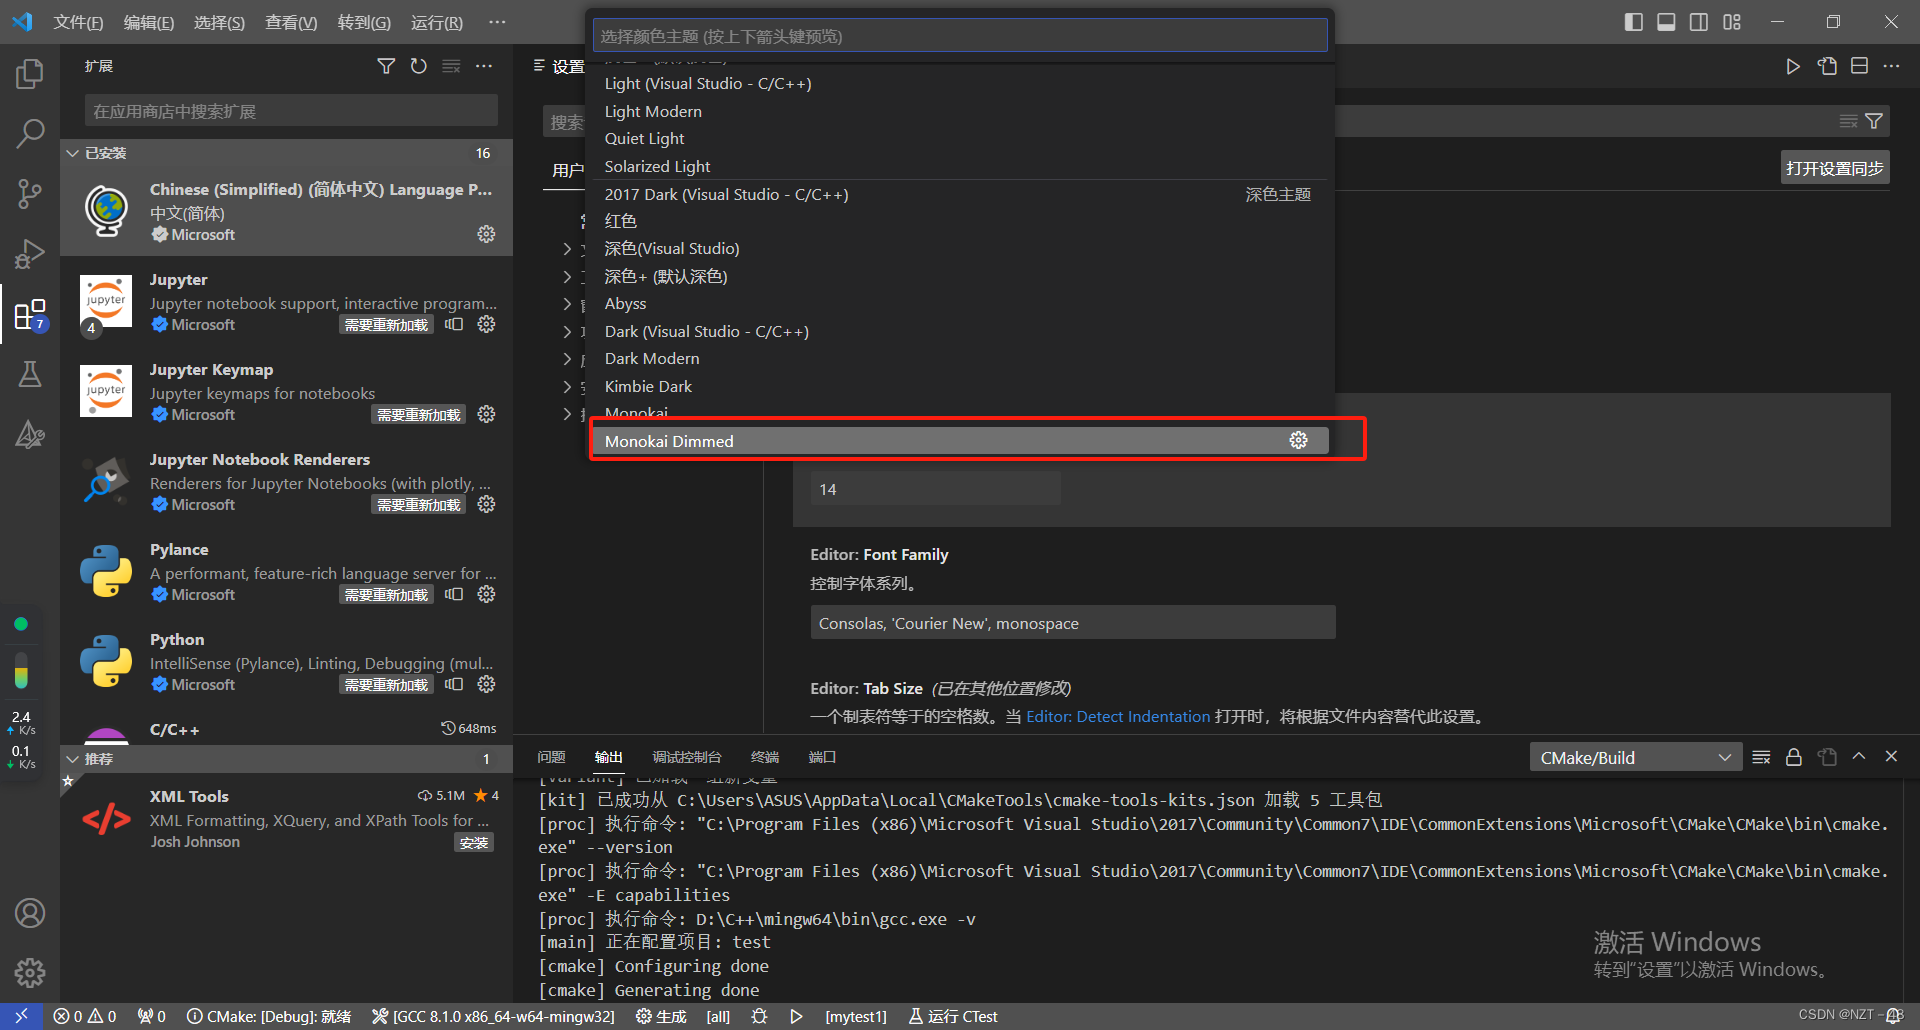Focus the color theme search box
1920x1030 pixels.
(x=960, y=36)
